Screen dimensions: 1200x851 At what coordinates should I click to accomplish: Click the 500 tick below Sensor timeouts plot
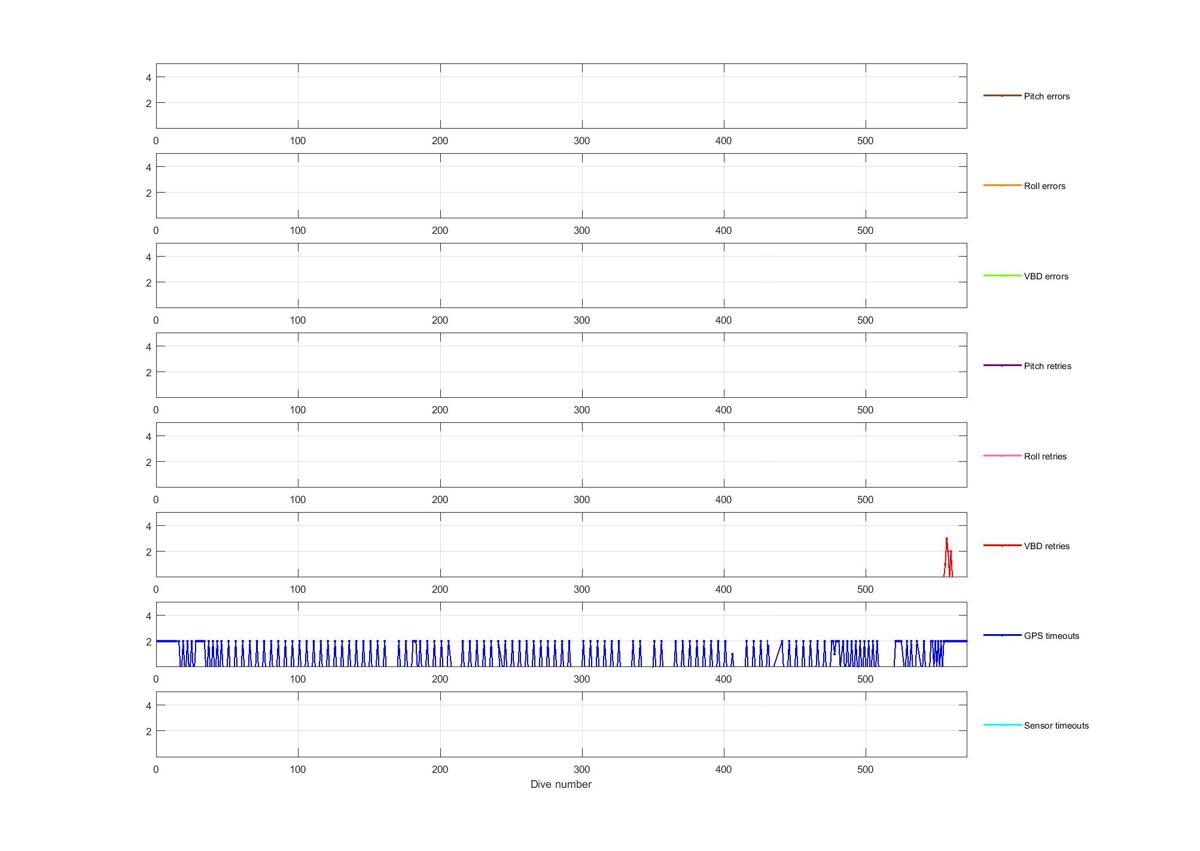tap(866, 770)
